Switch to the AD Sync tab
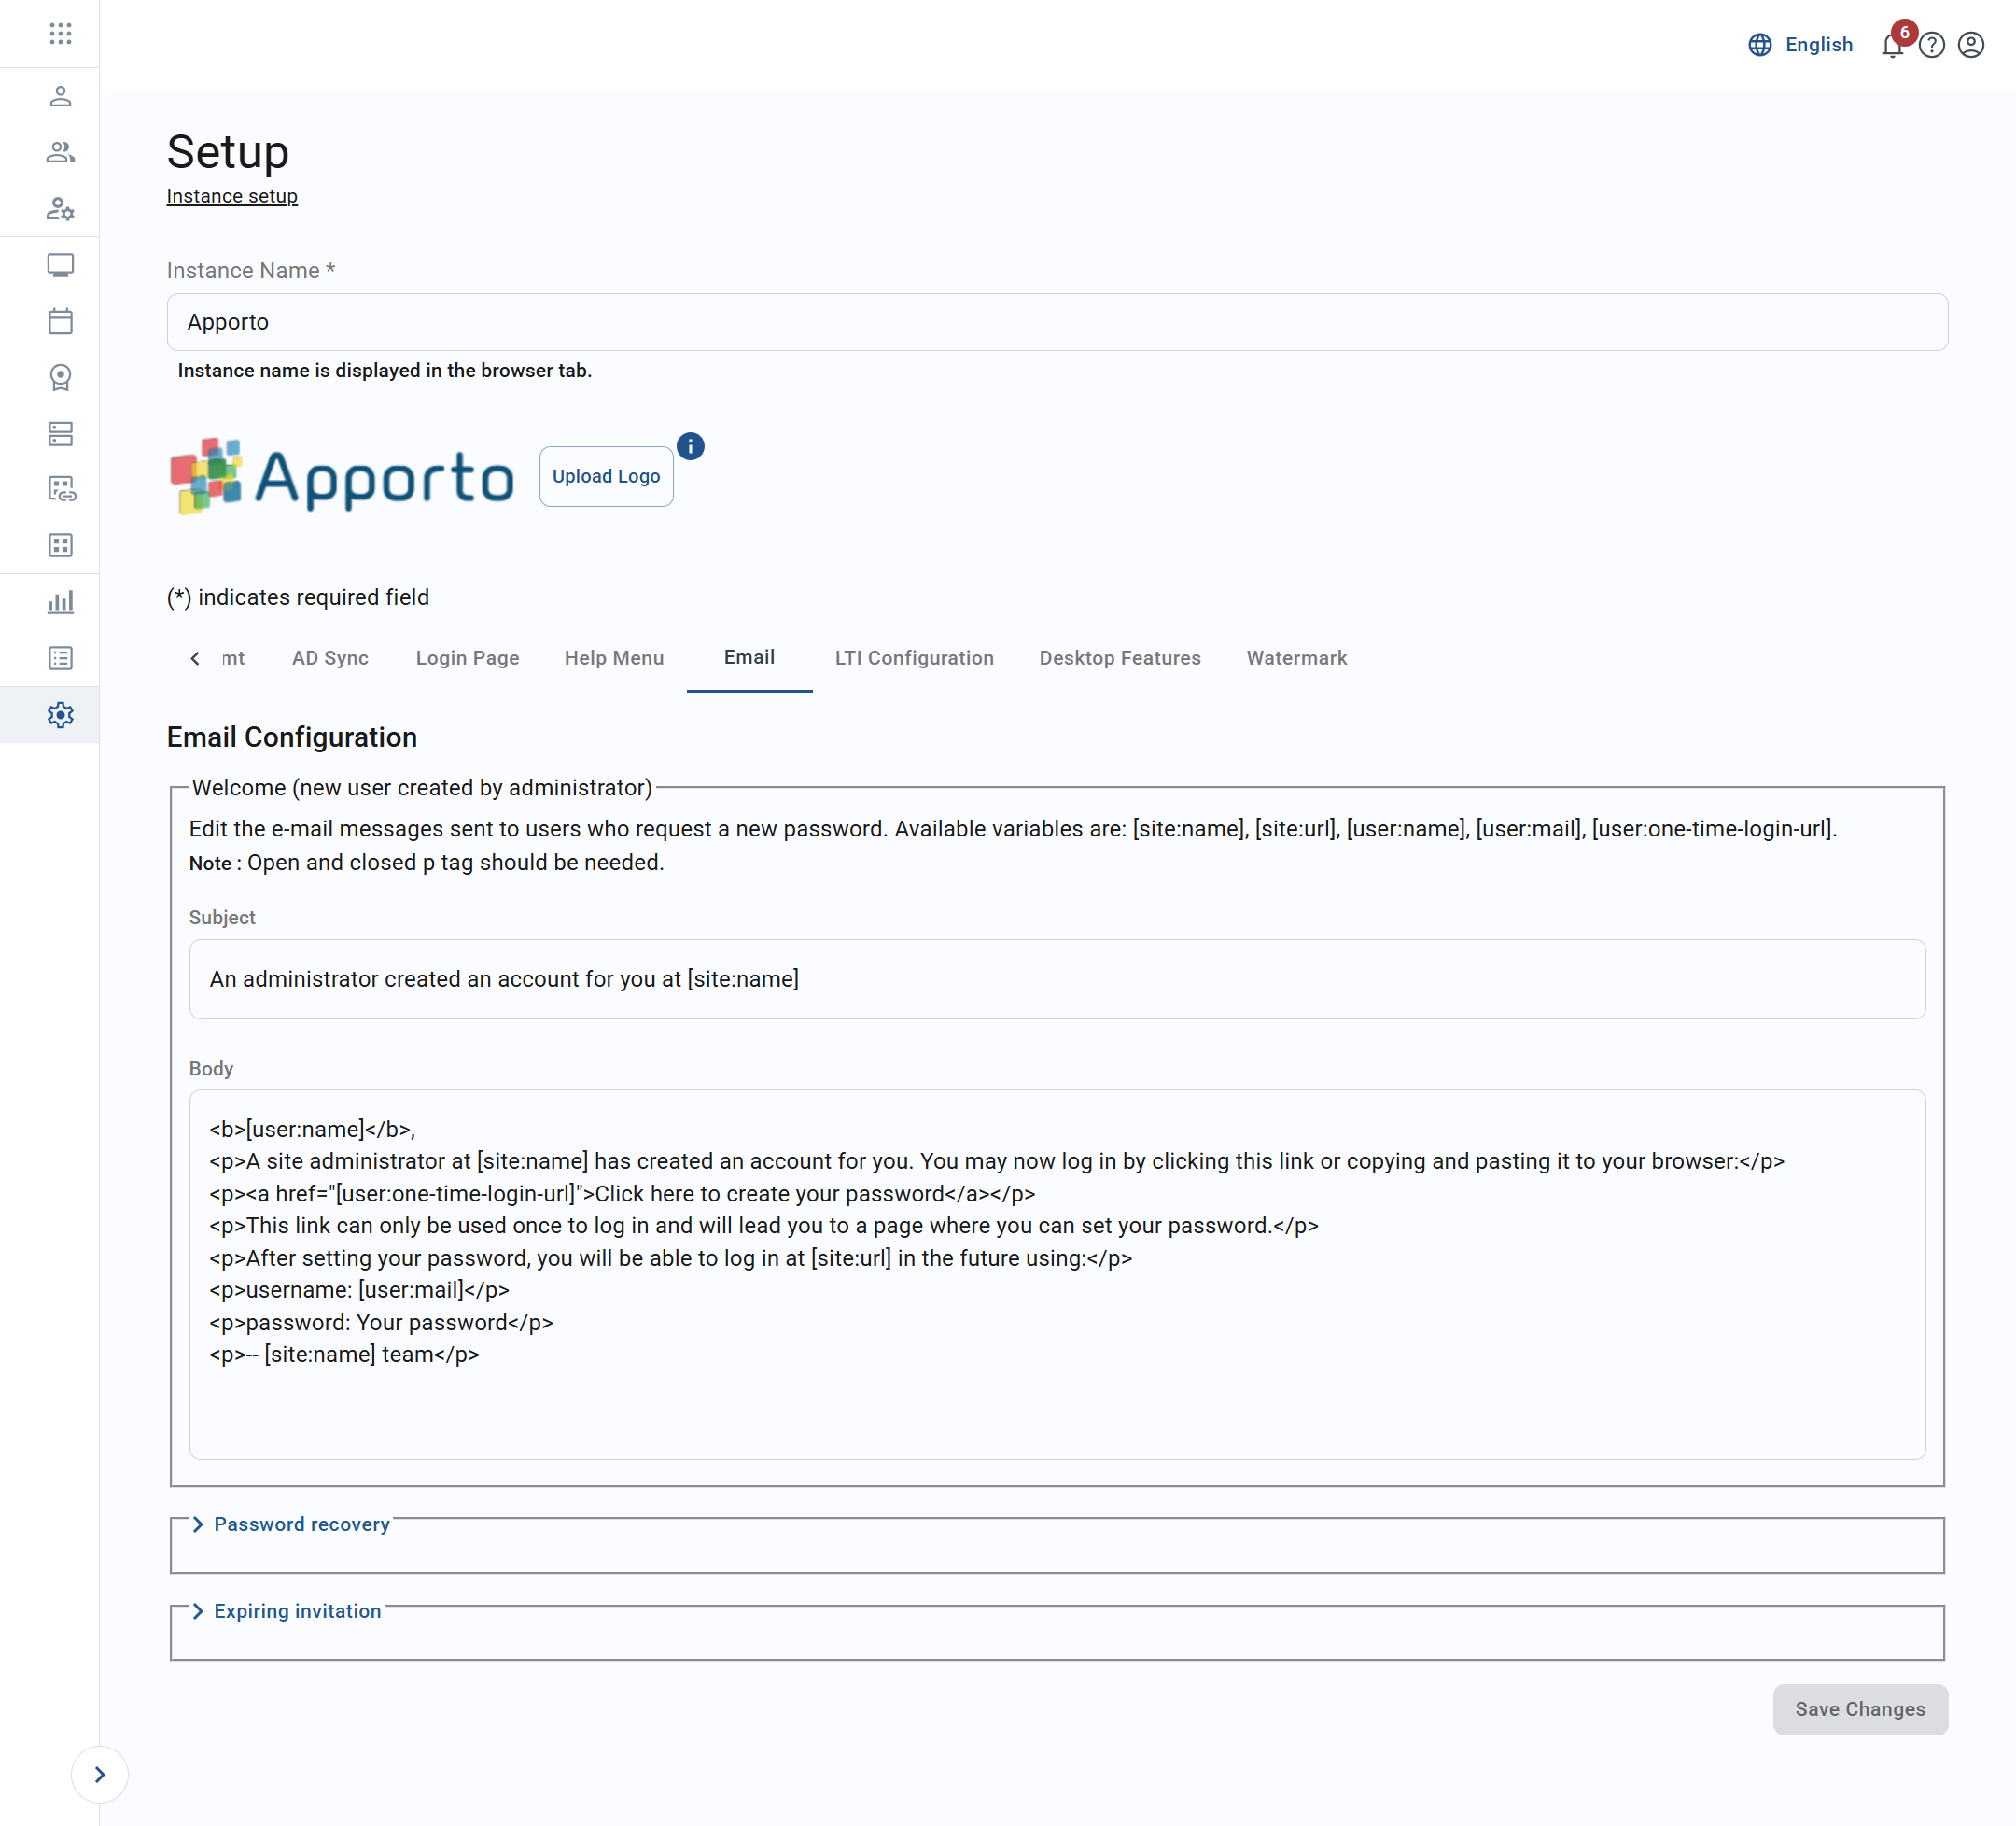This screenshot has width=2016, height=1826. [330, 657]
